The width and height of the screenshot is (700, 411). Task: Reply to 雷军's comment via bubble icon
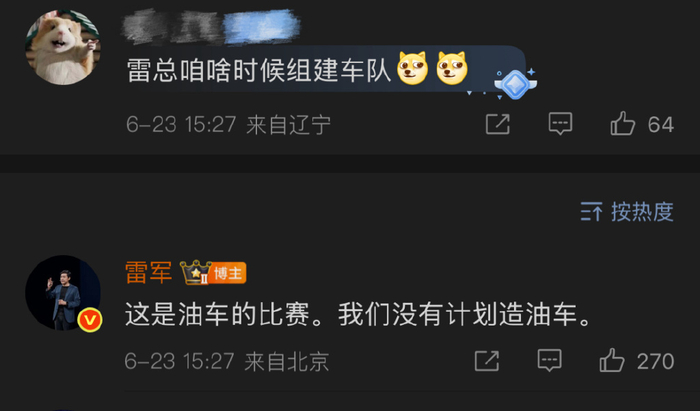pyautogui.click(x=550, y=361)
